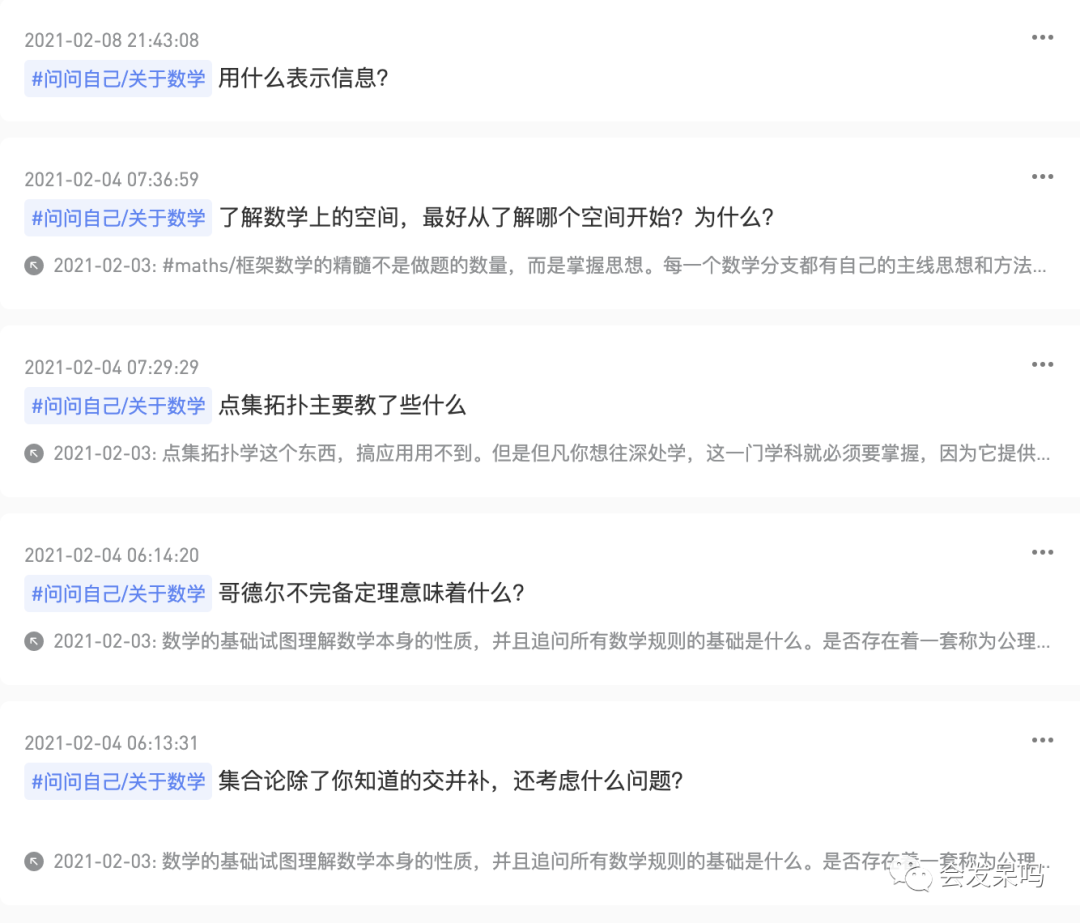
Task: Click timestamp 2021-02-04 07:29:29
Action: (x=112, y=367)
